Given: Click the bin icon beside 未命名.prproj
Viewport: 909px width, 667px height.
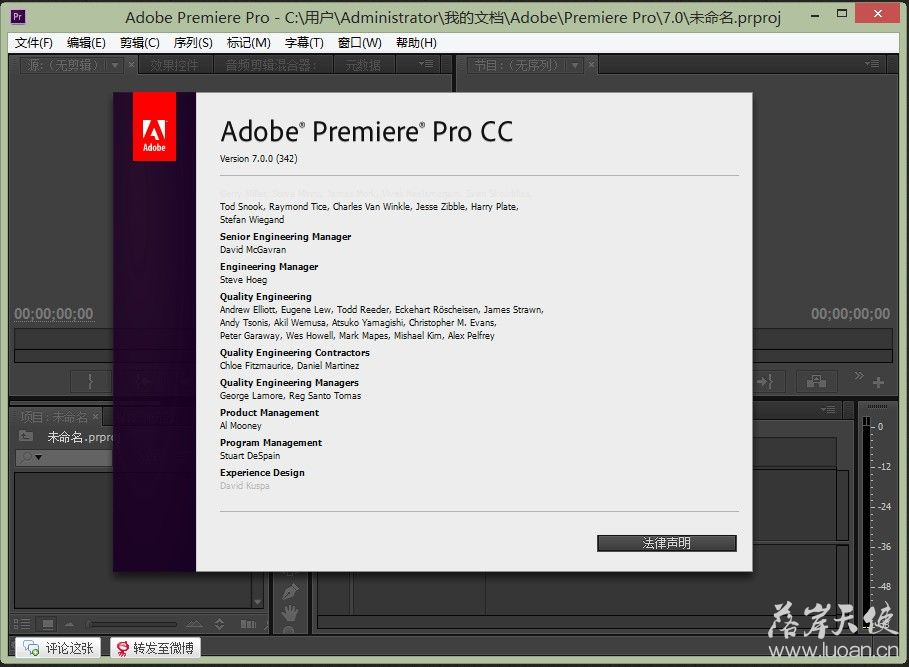Looking at the screenshot, I should (26, 436).
